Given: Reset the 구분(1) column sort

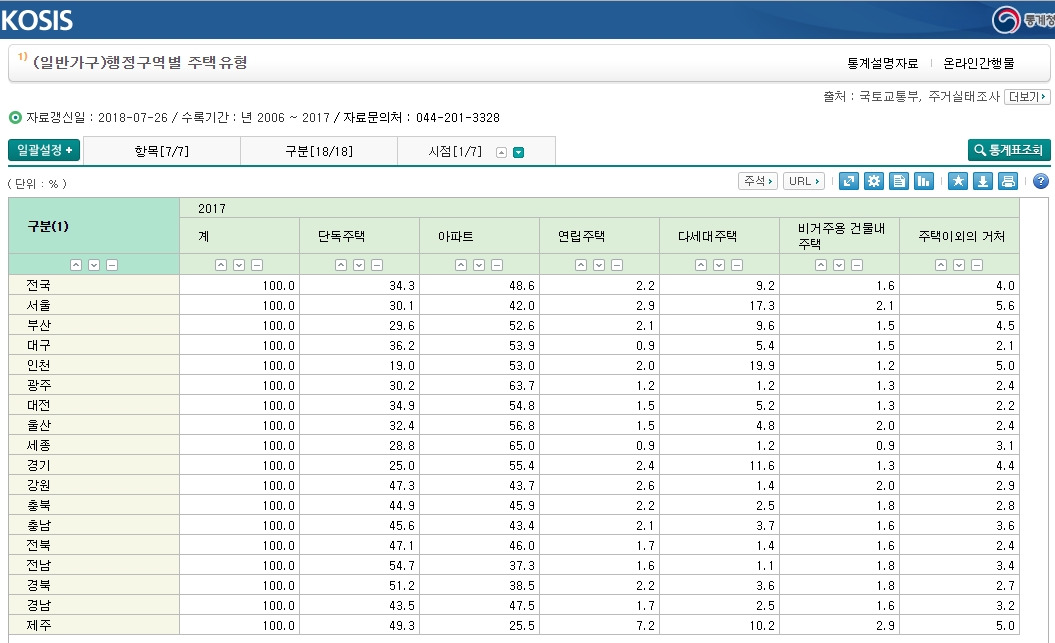Looking at the screenshot, I should [112, 265].
